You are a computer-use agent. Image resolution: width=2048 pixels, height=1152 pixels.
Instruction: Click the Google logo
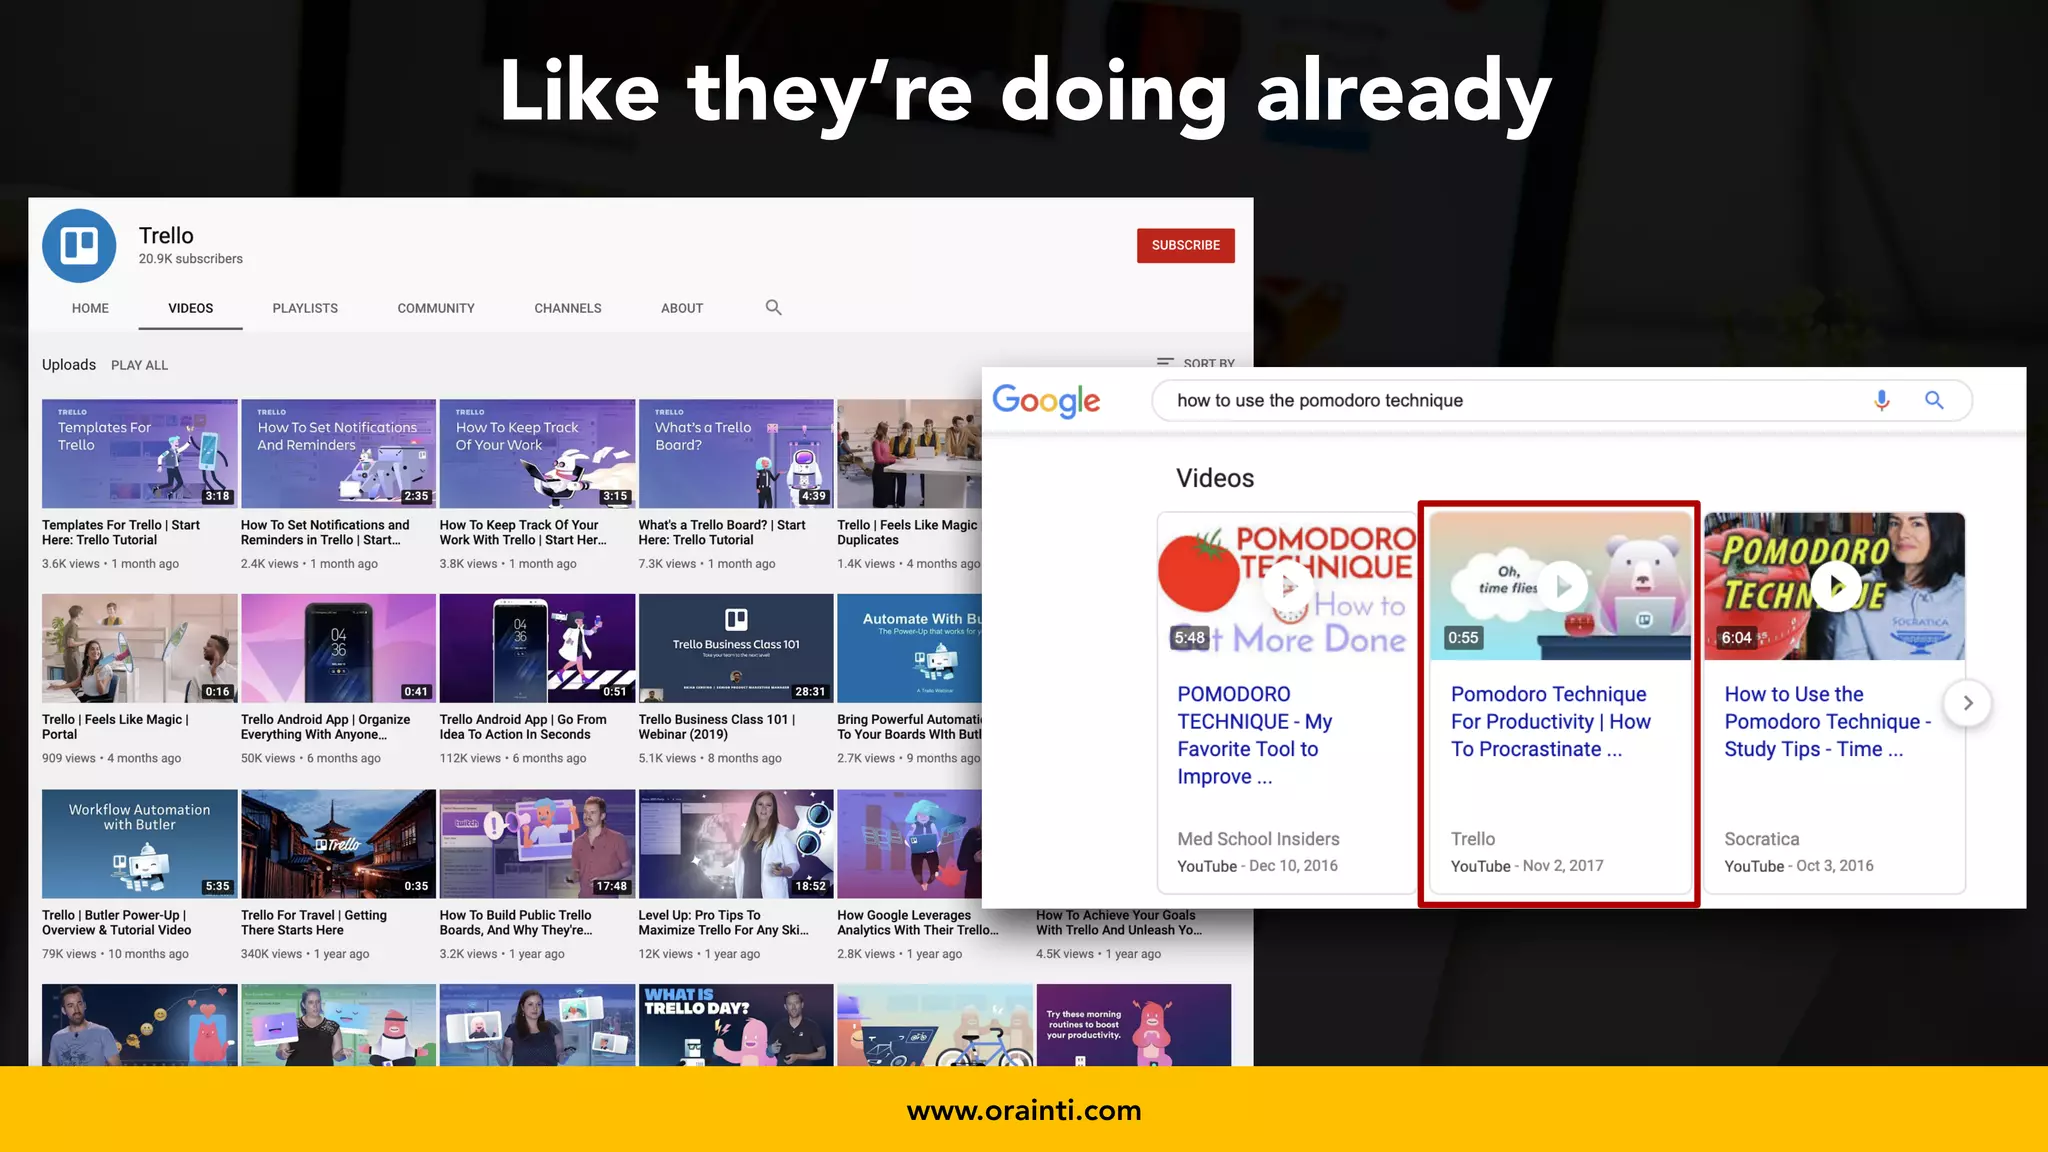click(1046, 401)
